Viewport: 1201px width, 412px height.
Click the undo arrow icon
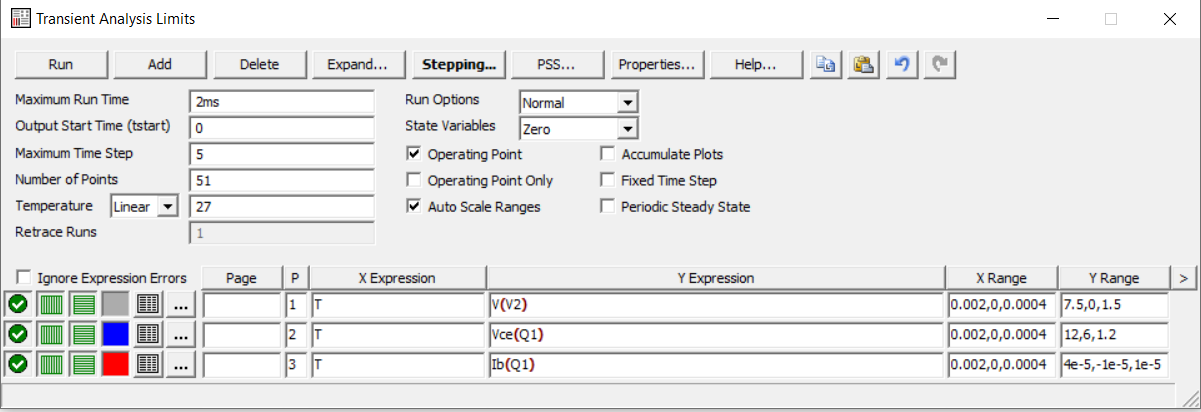pos(902,64)
